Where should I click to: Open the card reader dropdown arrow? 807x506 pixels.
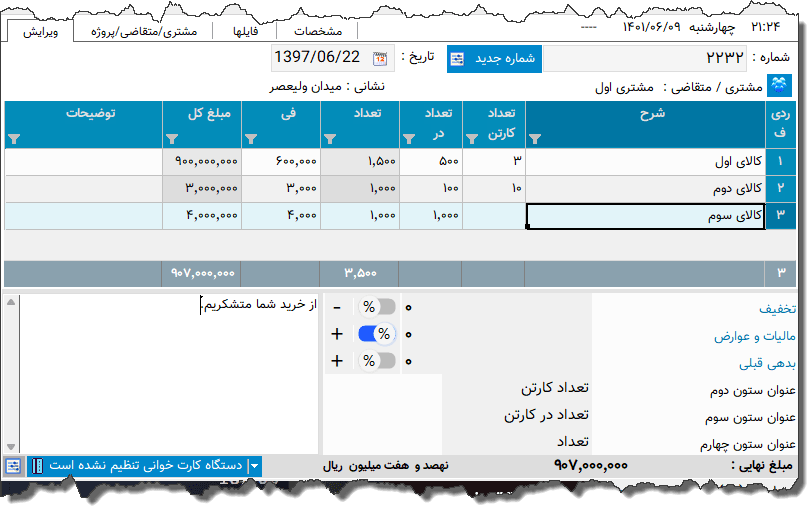pyautogui.click(x=254, y=466)
